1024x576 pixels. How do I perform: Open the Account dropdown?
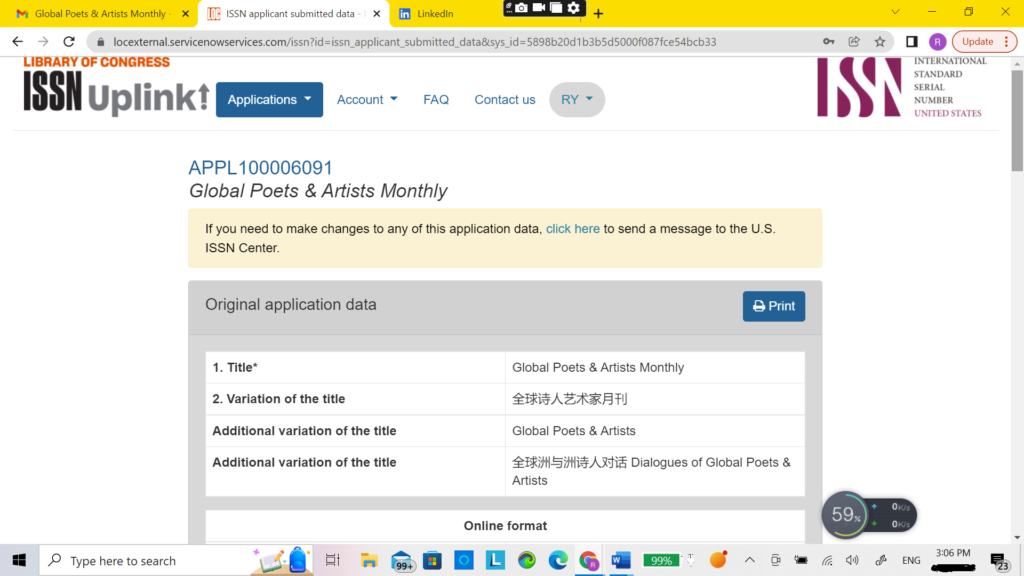[x=367, y=100]
